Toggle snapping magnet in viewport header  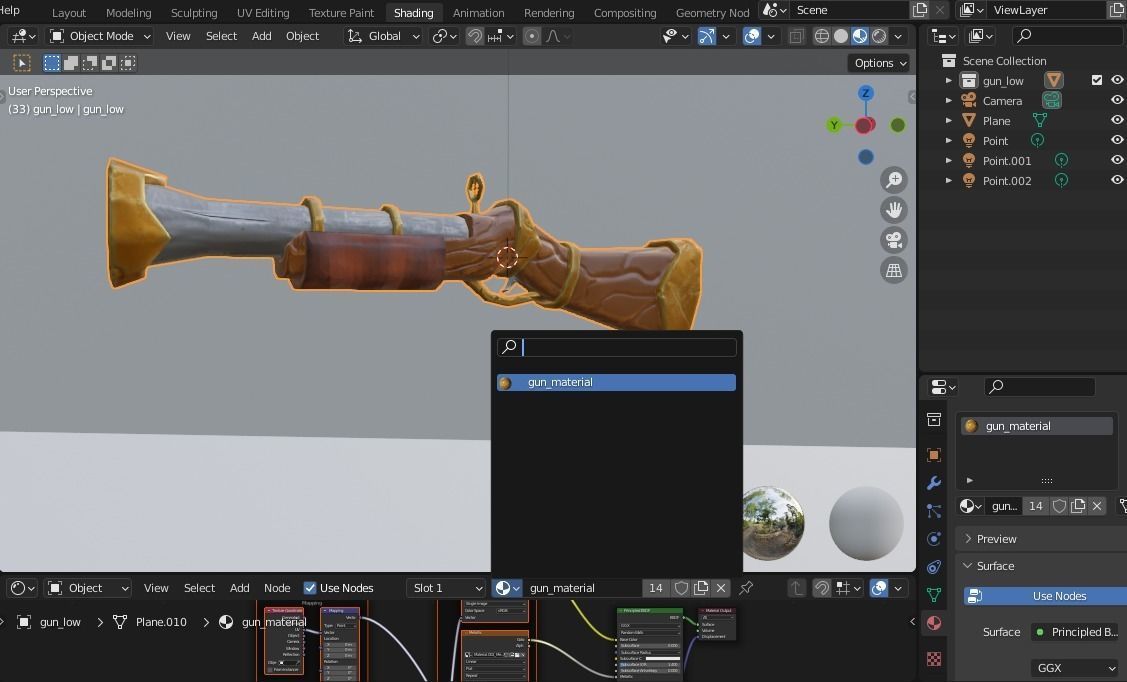click(x=474, y=36)
